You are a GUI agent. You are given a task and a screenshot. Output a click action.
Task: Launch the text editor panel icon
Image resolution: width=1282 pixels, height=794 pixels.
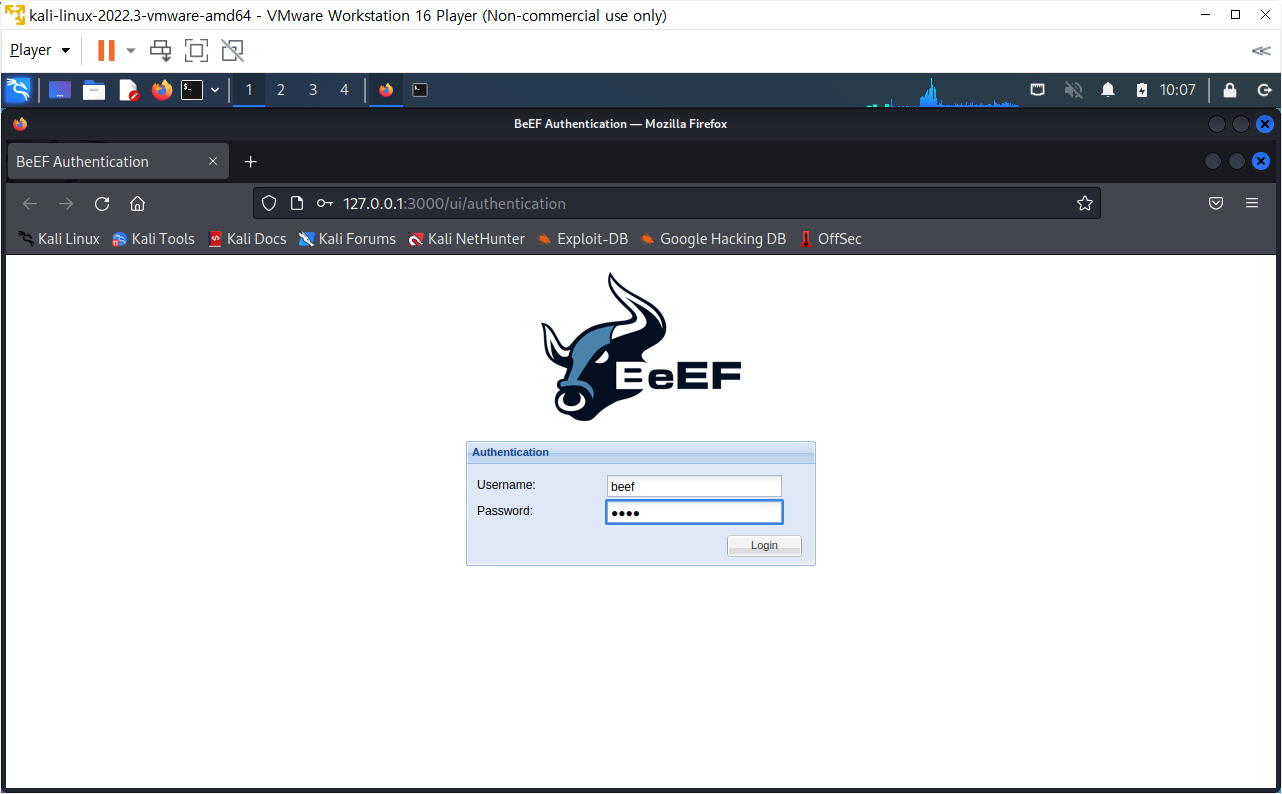click(x=128, y=90)
